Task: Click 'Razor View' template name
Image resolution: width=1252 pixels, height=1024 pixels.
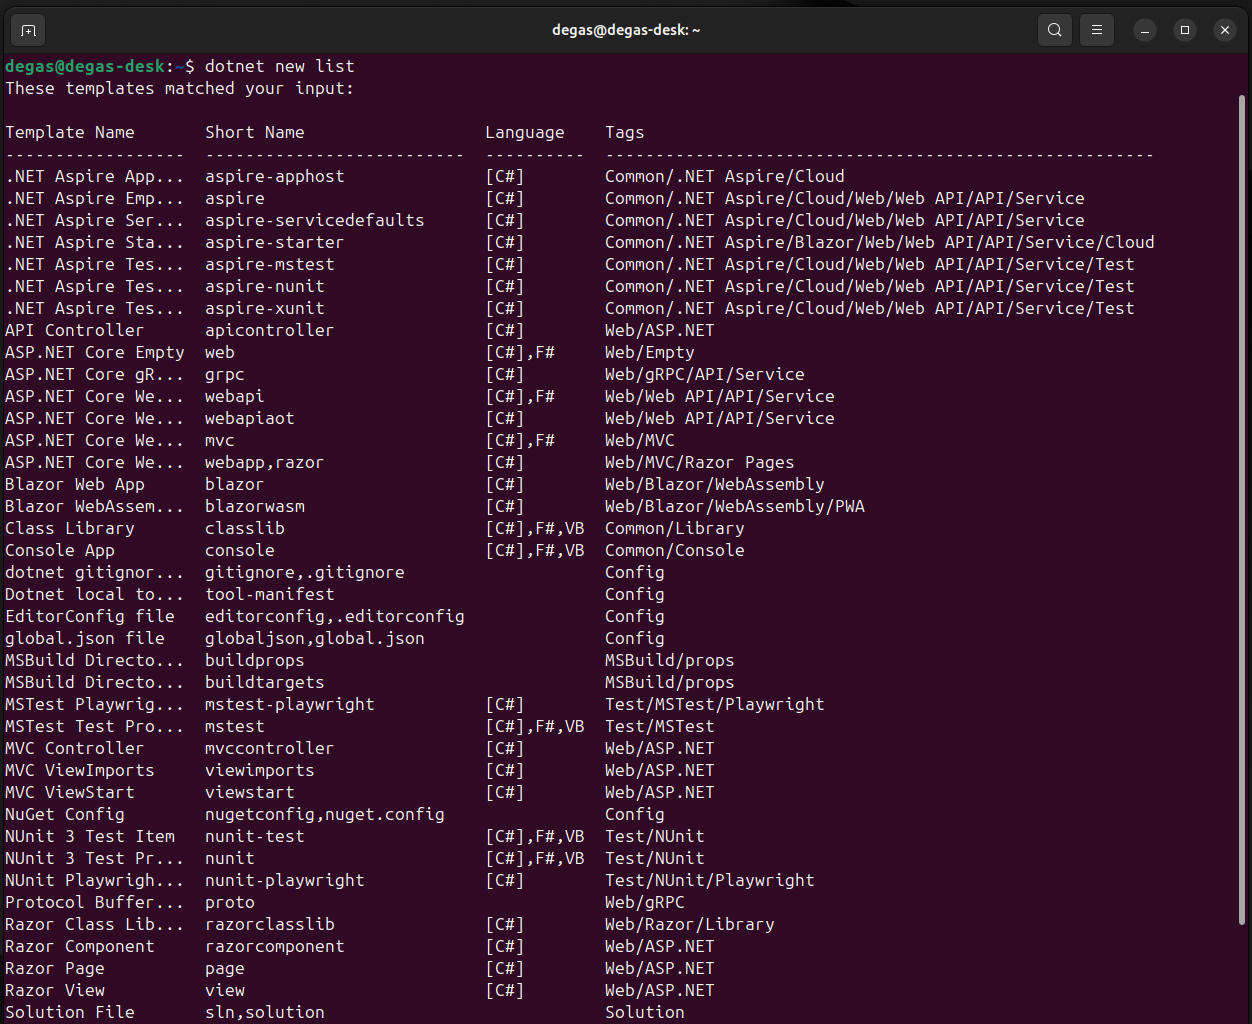Action: [x=55, y=990]
